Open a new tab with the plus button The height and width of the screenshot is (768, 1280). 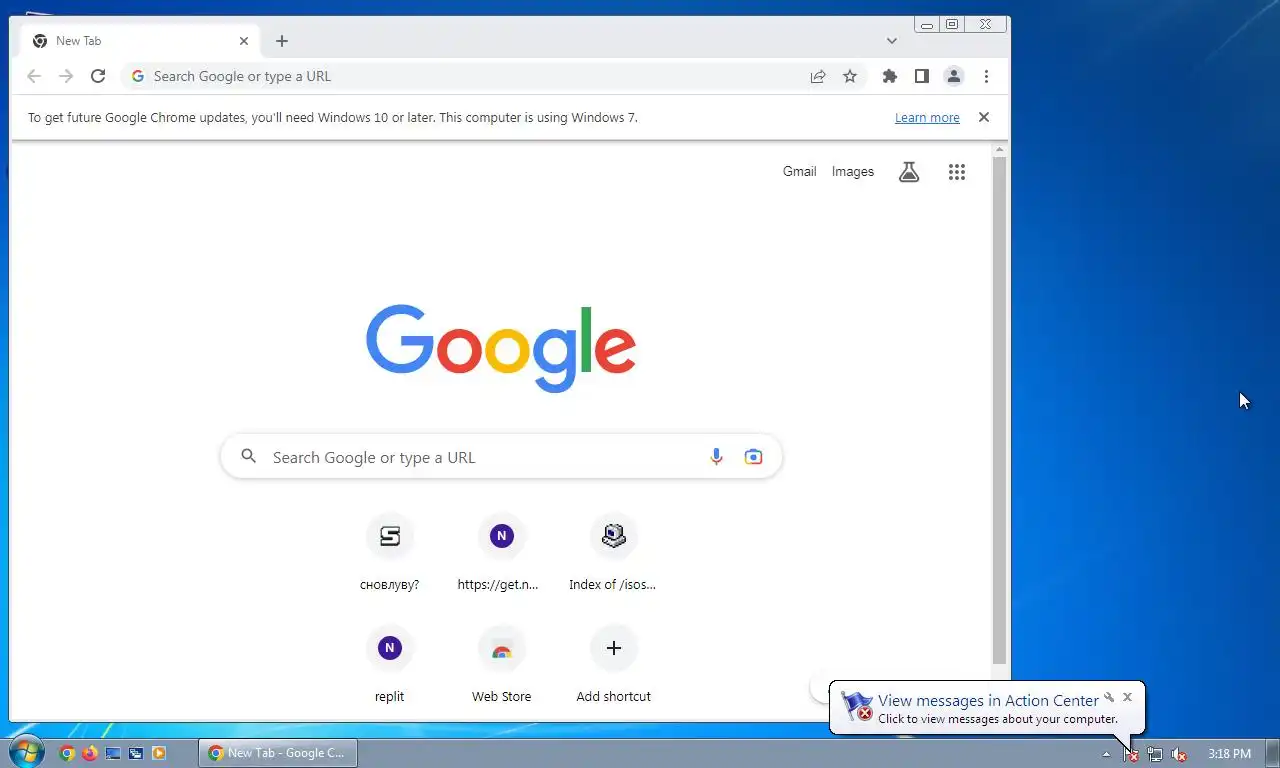coord(282,41)
